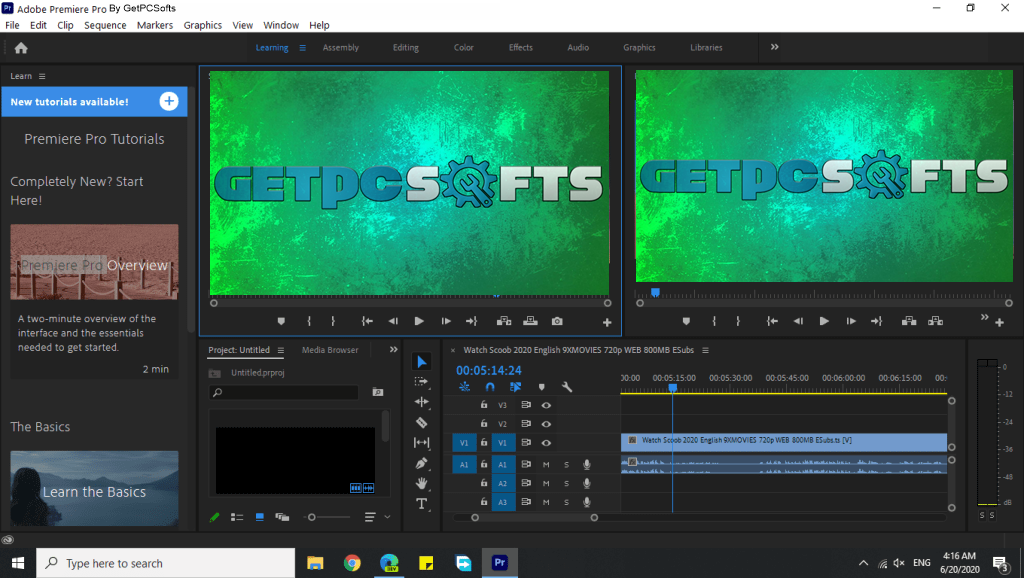The image size is (1024, 578).
Task: Click new bin icon beside project search
Action: tap(377, 392)
